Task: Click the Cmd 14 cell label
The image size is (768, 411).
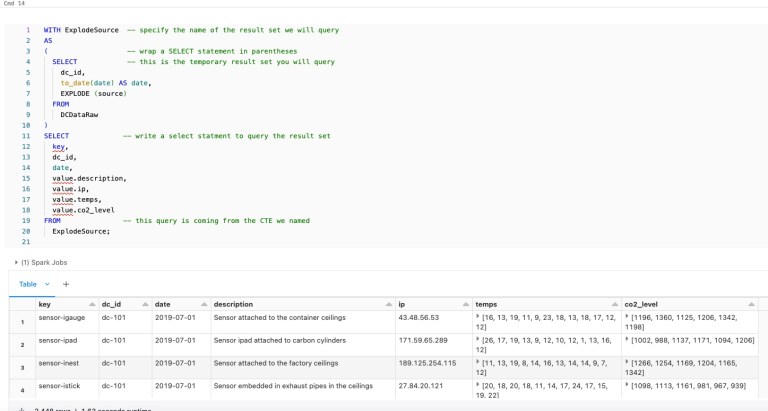Action: pyautogui.click(x=14, y=3)
